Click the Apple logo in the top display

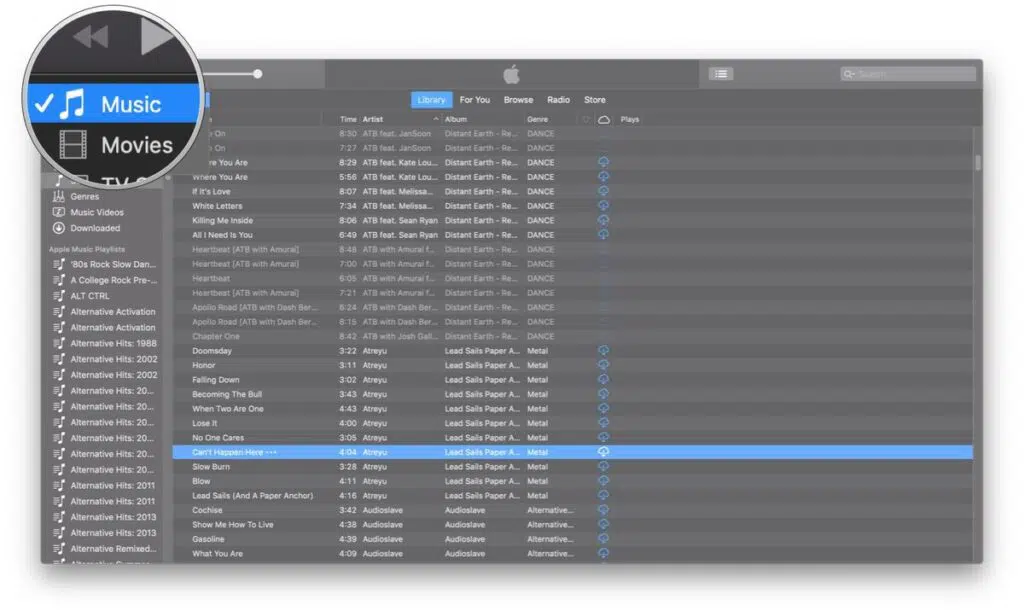[x=511, y=74]
